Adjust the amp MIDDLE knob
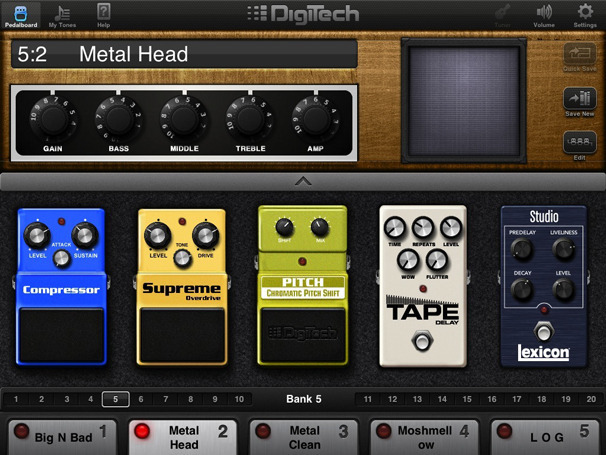 point(184,120)
